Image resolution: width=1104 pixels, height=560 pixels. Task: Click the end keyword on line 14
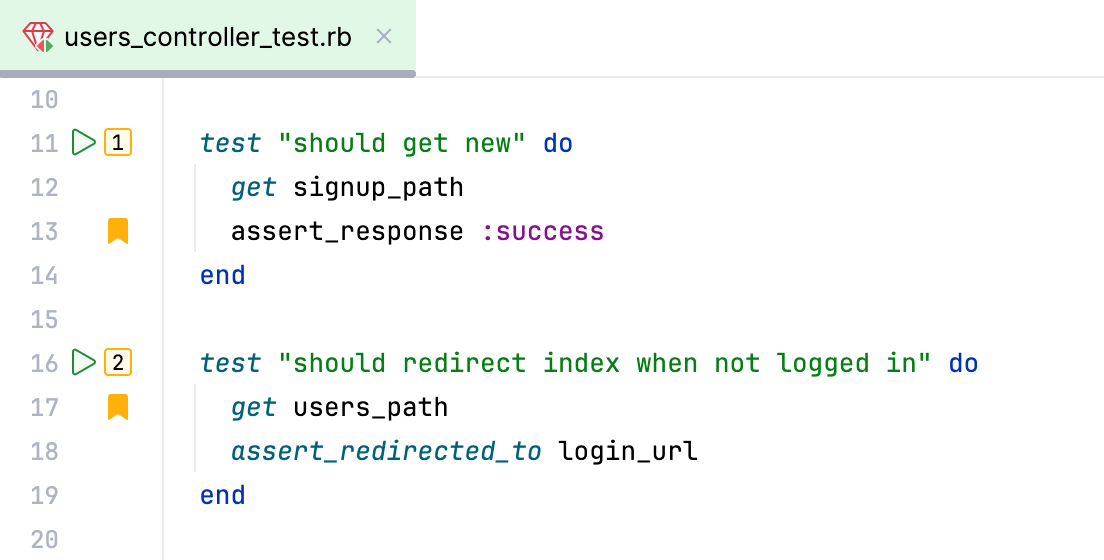[x=222, y=275]
